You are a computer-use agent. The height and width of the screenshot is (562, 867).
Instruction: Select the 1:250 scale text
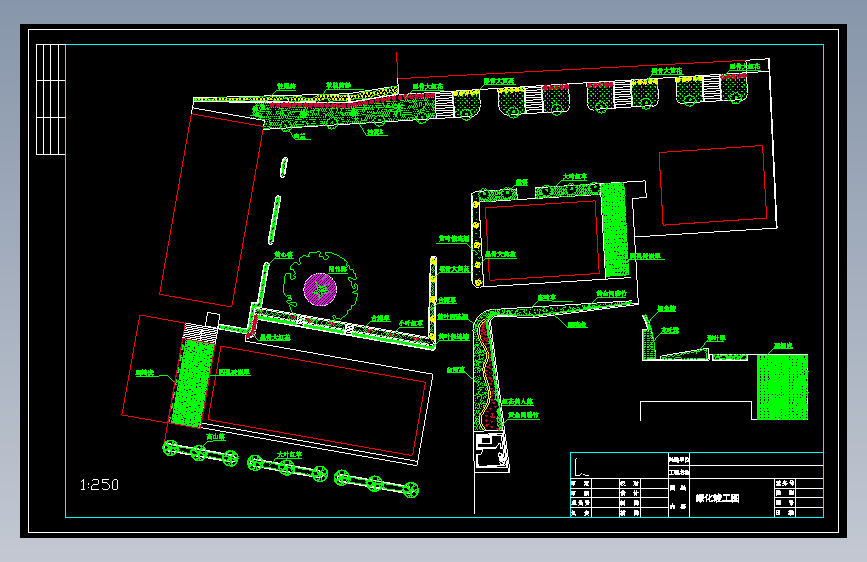(x=99, y=485)
